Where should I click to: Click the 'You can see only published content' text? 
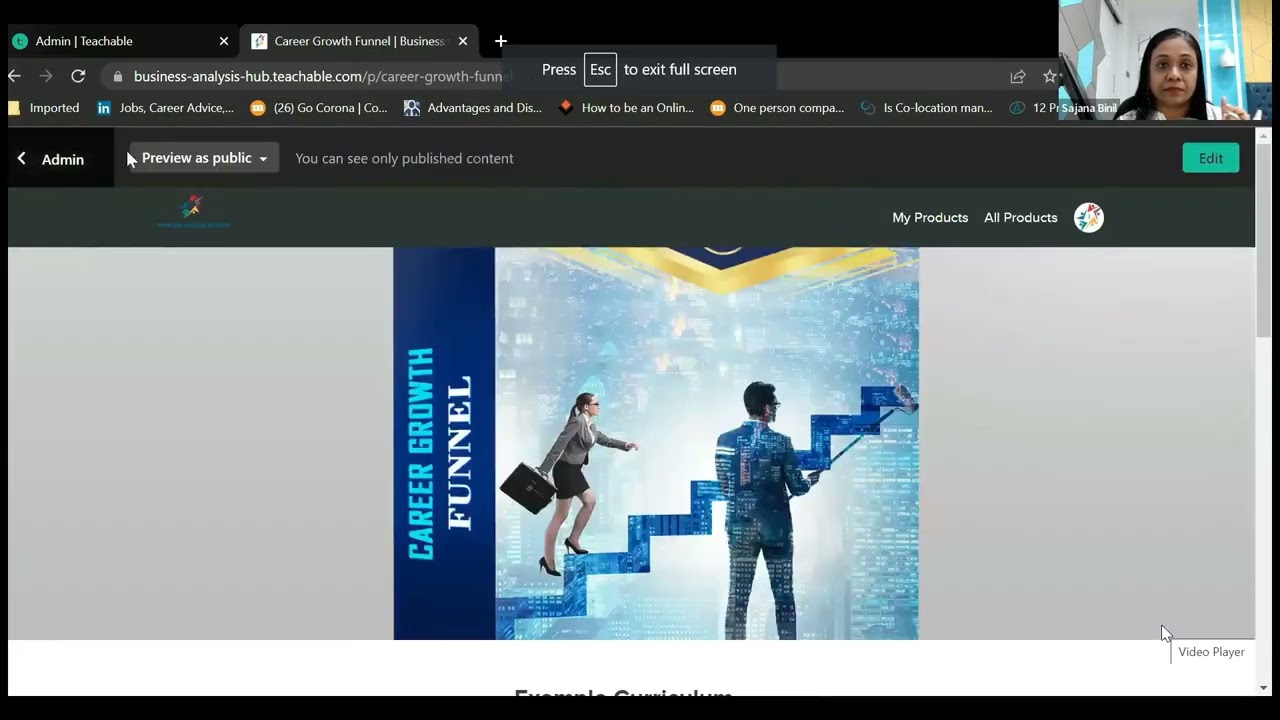404,158
